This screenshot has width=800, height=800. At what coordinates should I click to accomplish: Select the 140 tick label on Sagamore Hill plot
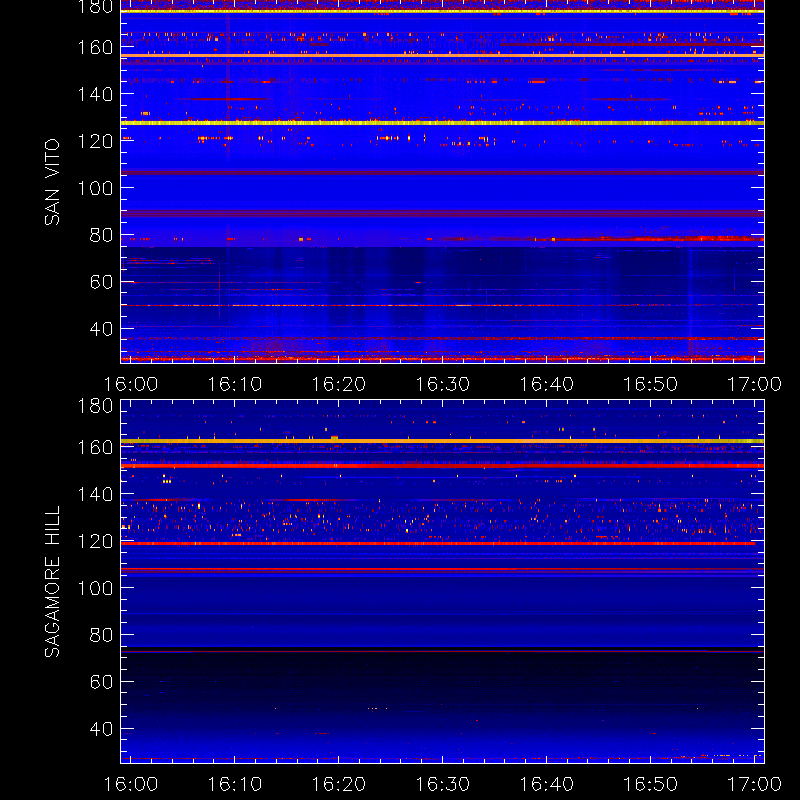(95, 494)
